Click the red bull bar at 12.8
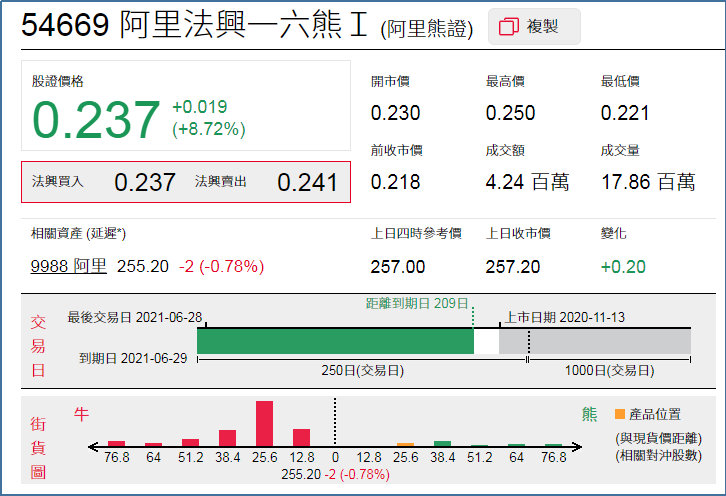726x496 pixels. click(301, 437)
